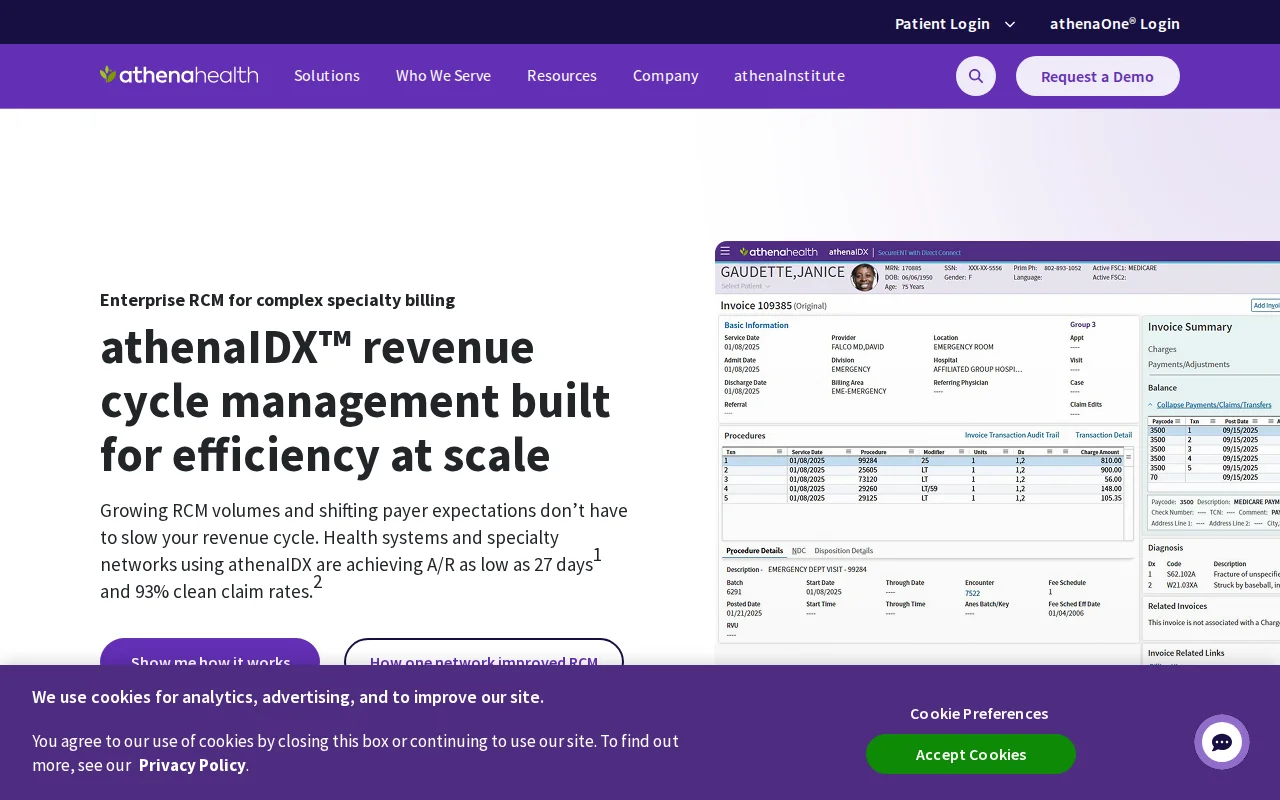This screenshot has height=800, width=1280.
Task: Click Add Invoice in the invoice panel
Action: [x=1268, y=305]
